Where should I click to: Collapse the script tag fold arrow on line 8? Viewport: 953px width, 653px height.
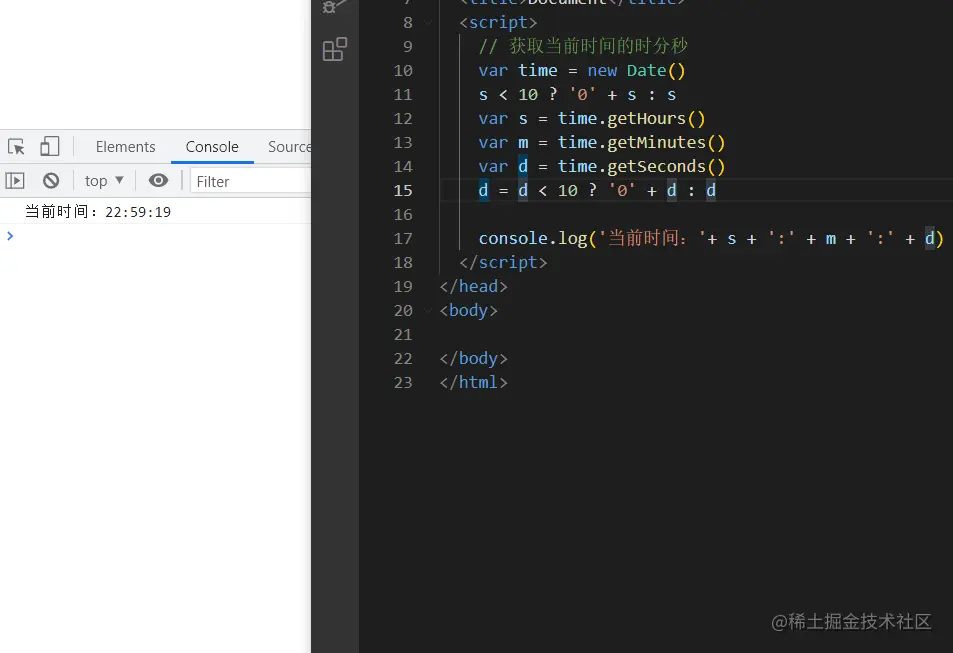[x=428, y=22]
